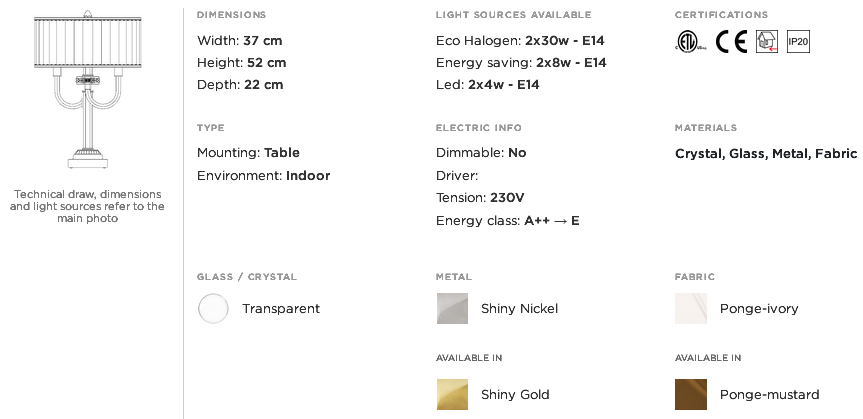This screenshot has width=863, height=419.
Task: Click the indoor-use house icon
Action: pos(767,41)
